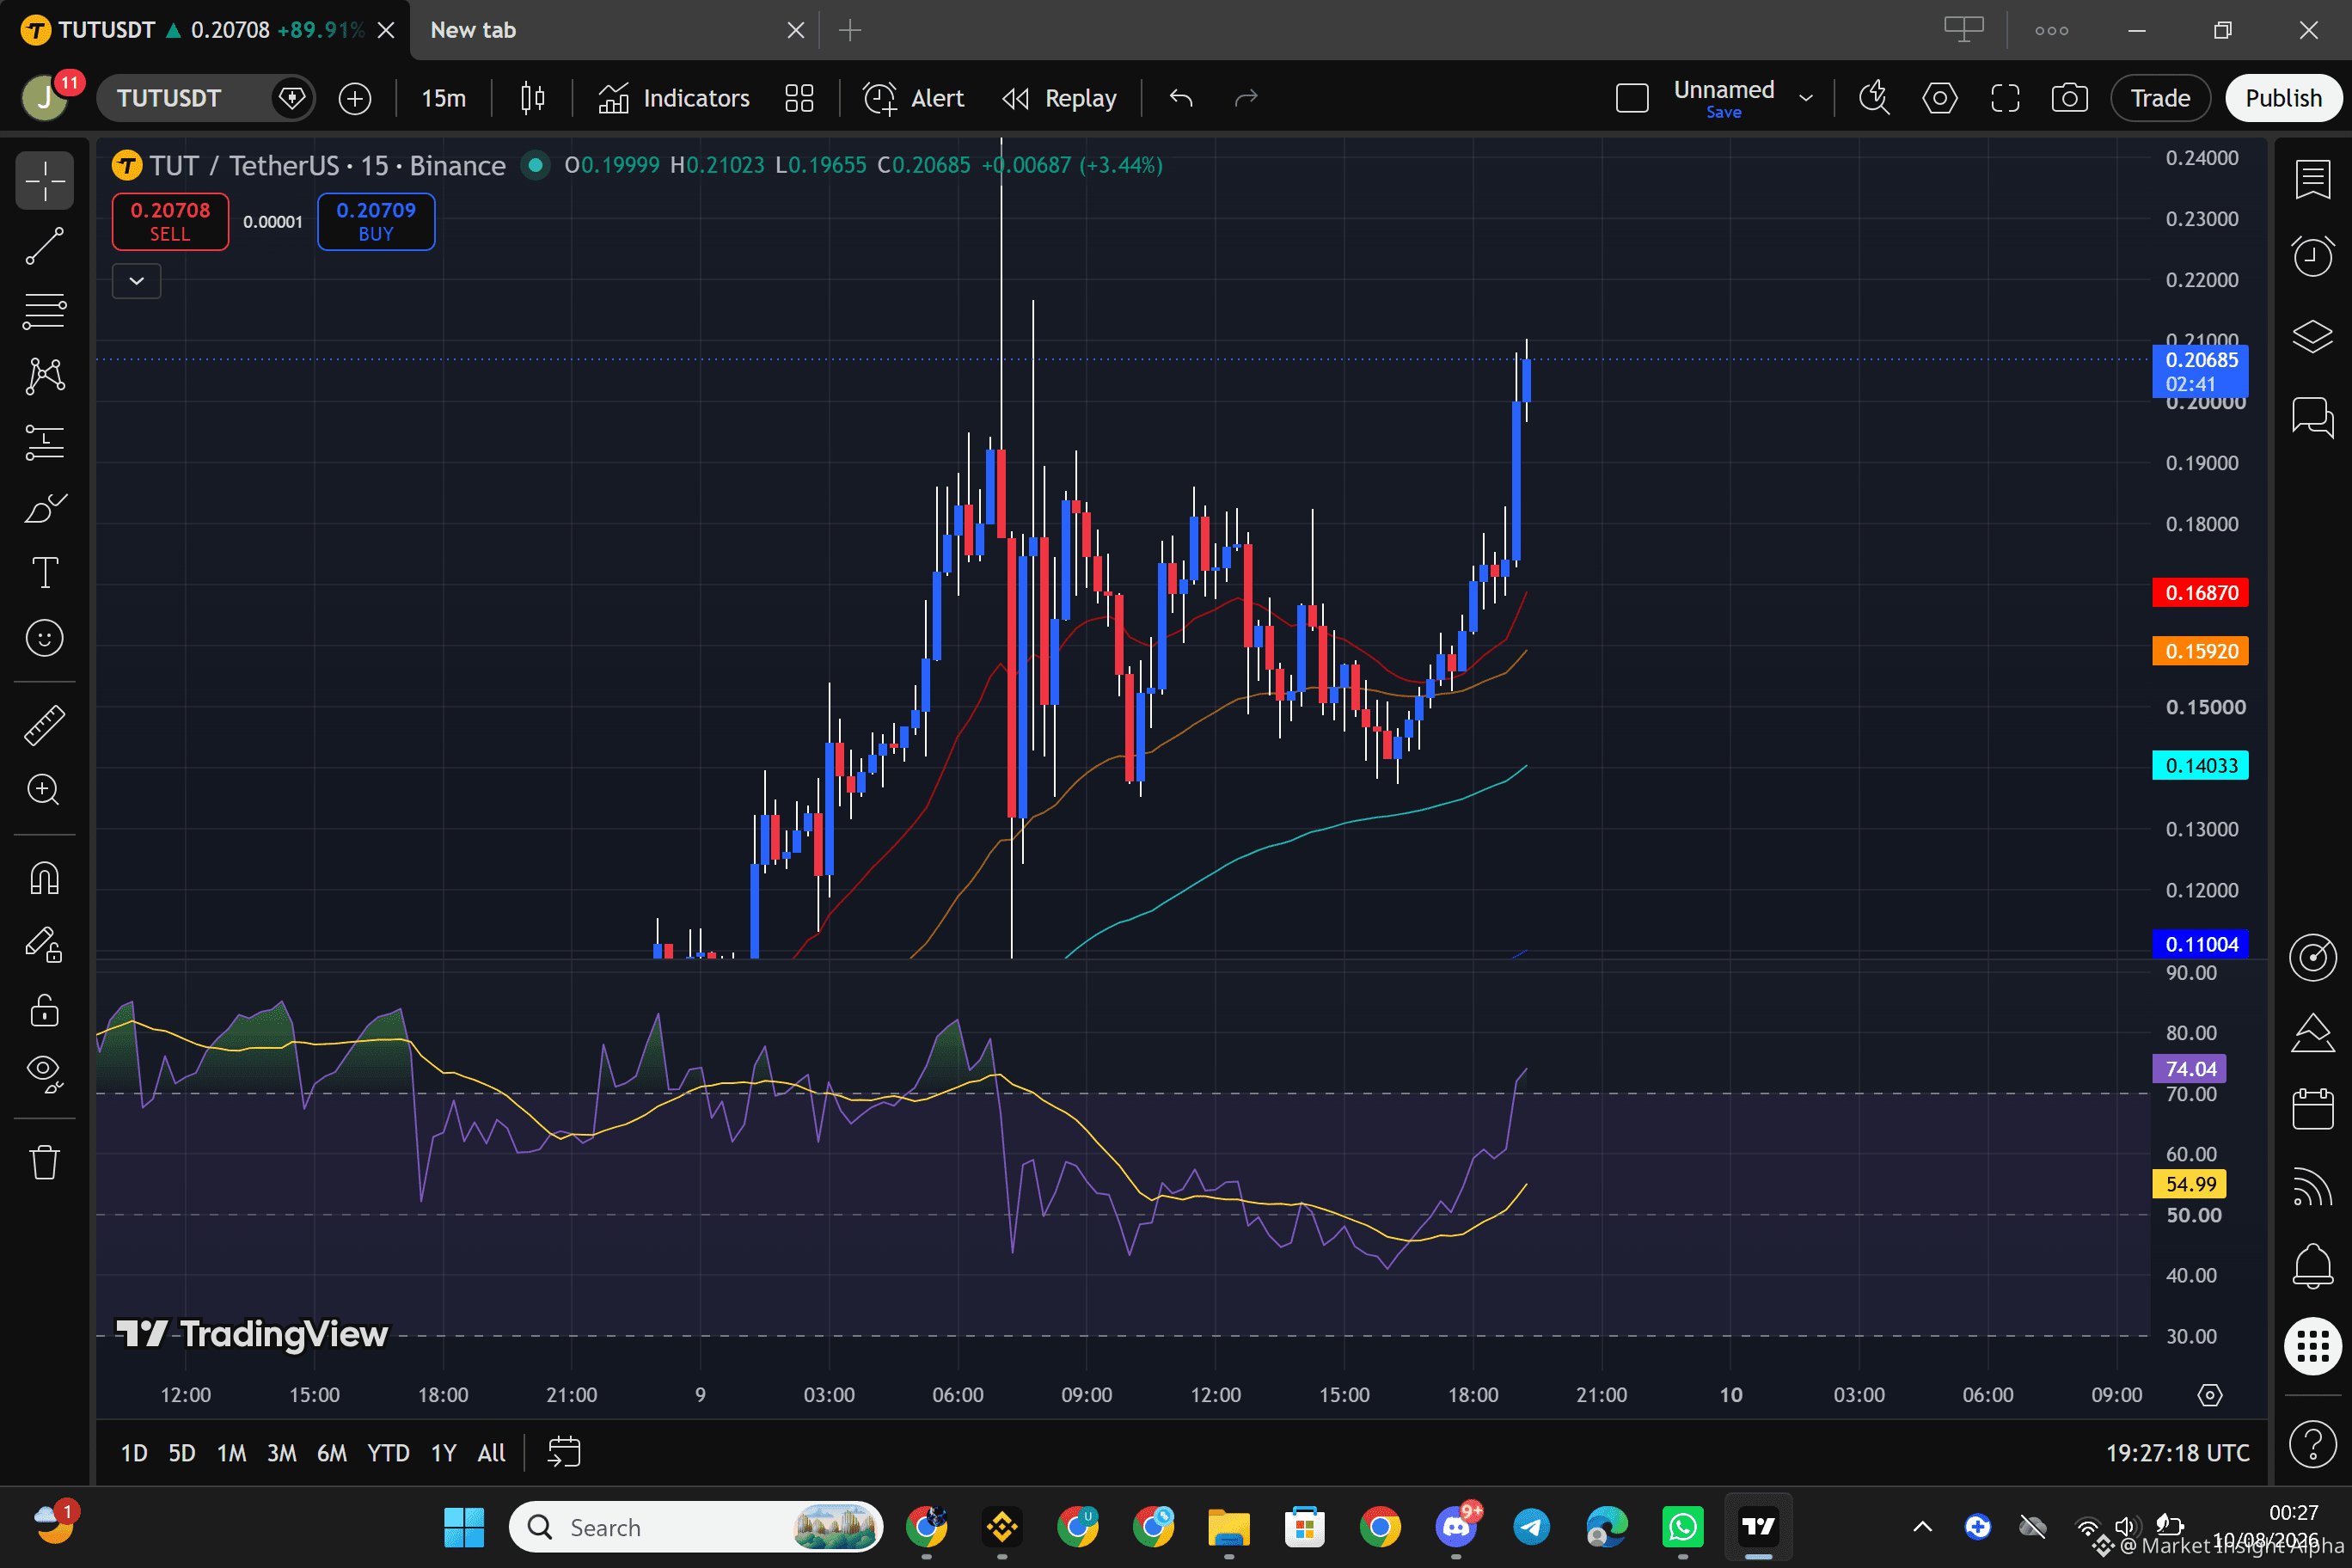Select the brush drawing tool
The width and height of the screenshot is (2352, 1568).
coord(44,508)
